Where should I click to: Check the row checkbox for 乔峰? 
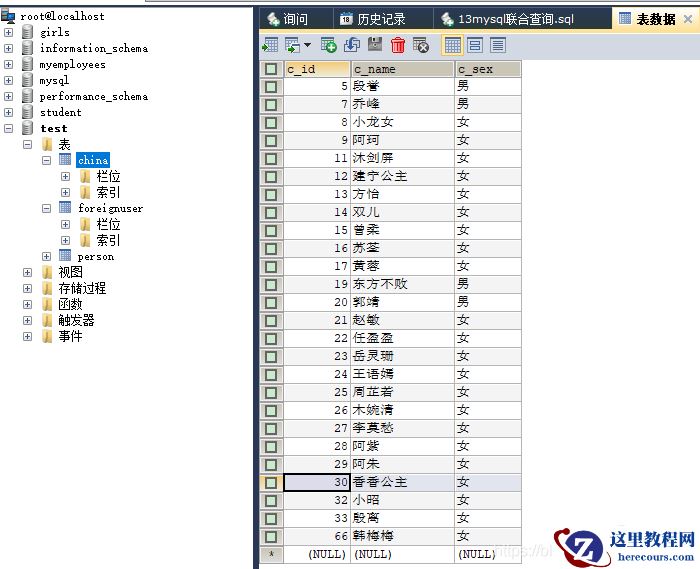pos(271,104)
